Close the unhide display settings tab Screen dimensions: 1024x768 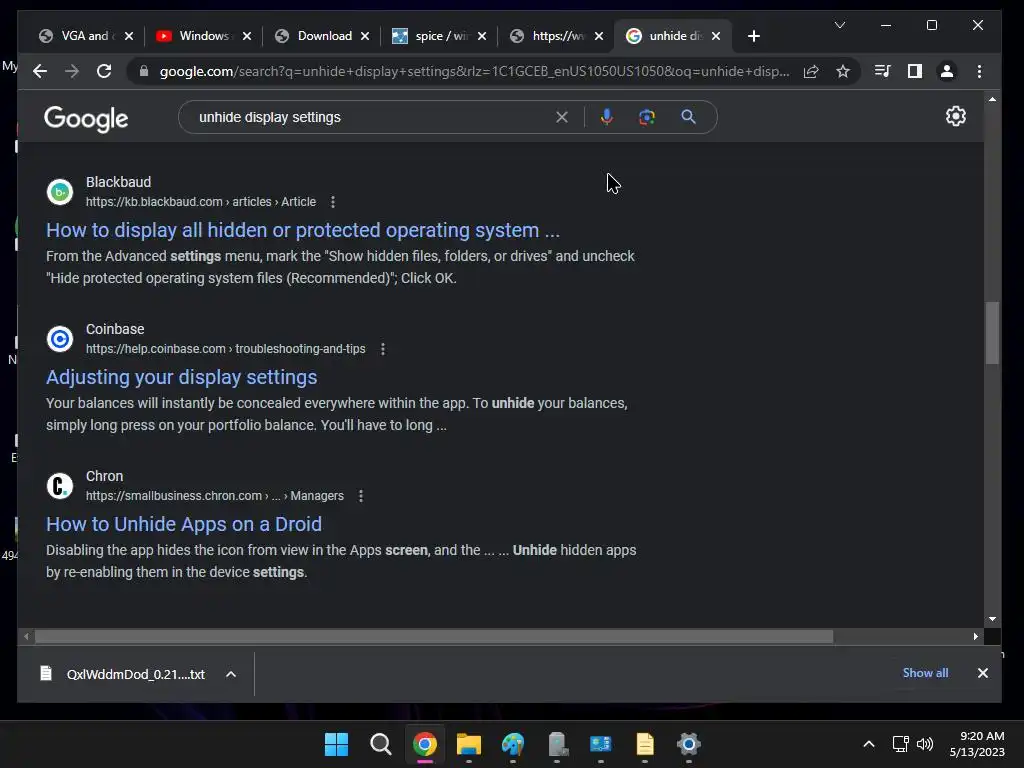coord(716,36)
